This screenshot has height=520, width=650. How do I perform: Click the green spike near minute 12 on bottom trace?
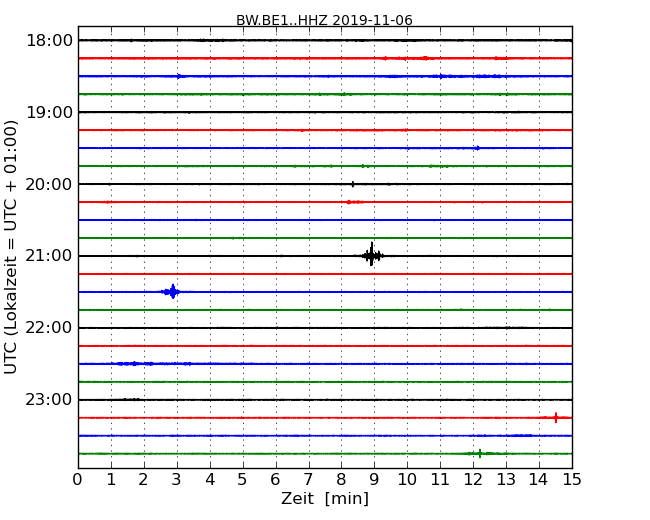point(480,453)
